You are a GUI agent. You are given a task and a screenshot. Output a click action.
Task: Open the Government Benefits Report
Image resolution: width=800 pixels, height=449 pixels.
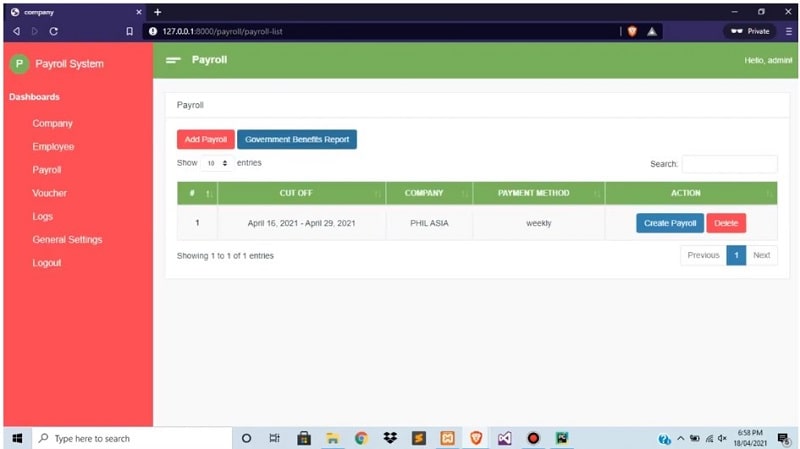[297, 140]
